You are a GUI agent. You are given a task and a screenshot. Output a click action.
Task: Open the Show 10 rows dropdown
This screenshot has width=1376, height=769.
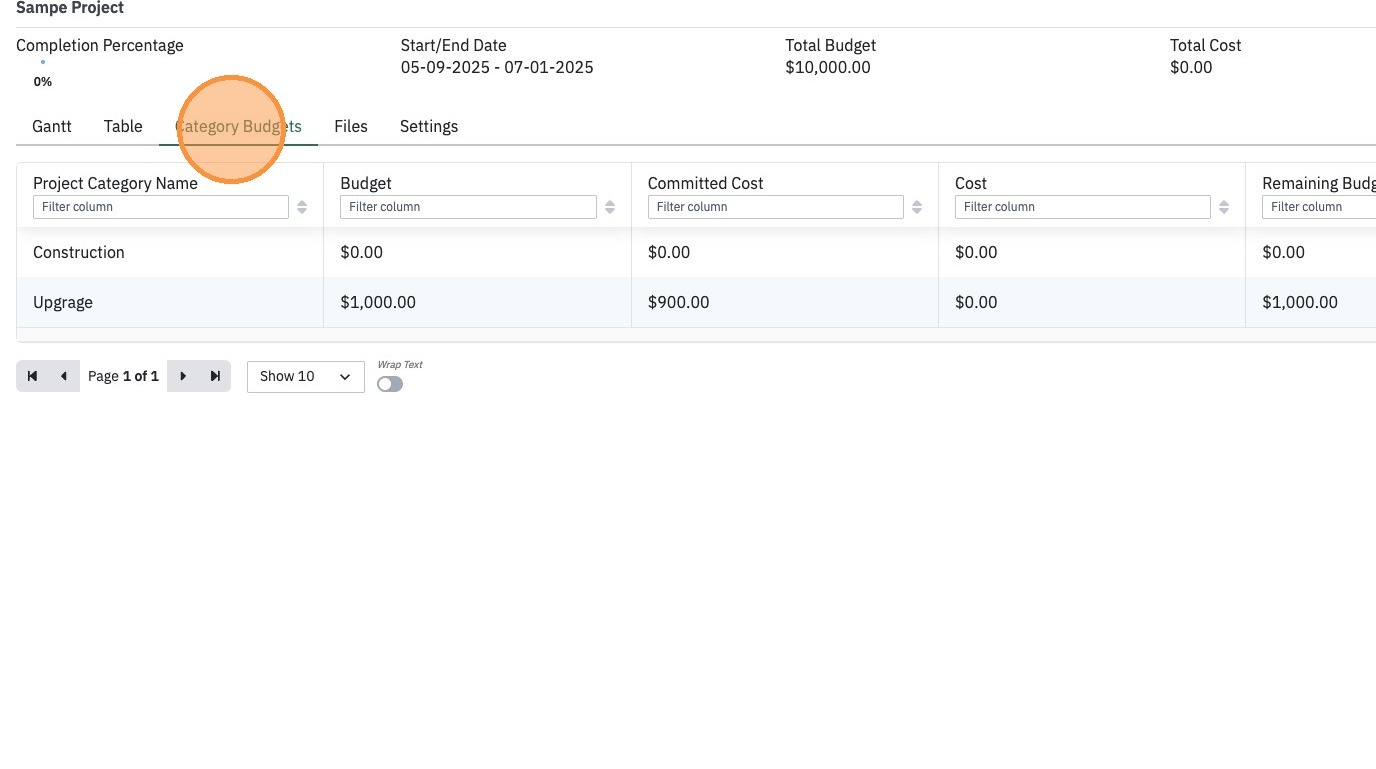pyautogui.click(x=306, y=376)
